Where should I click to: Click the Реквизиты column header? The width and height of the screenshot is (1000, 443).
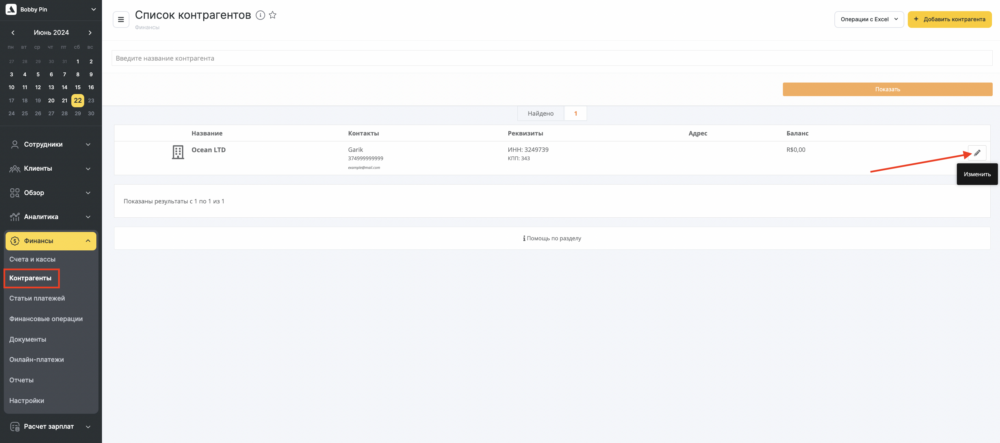pyautogui.click(x=526, y=133)
